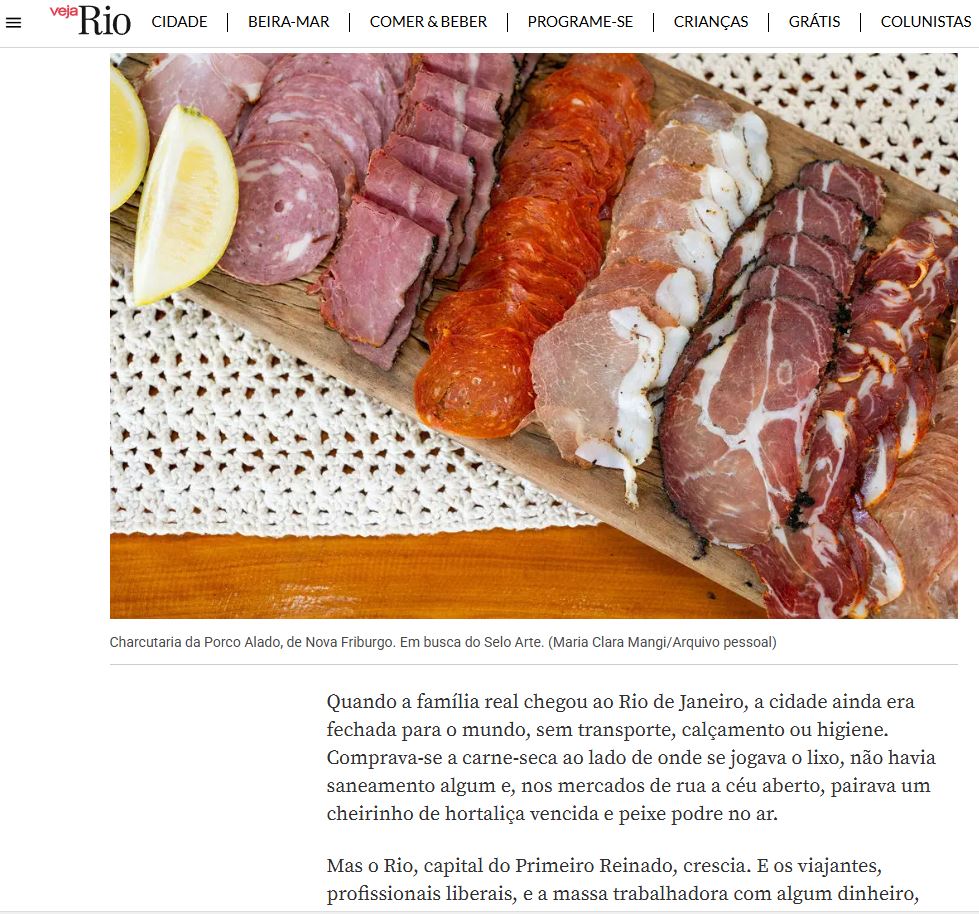Viewport: 979px width, 914px height.
Task: Select the GRÁTIS navigation link
Action: (814, 22)
